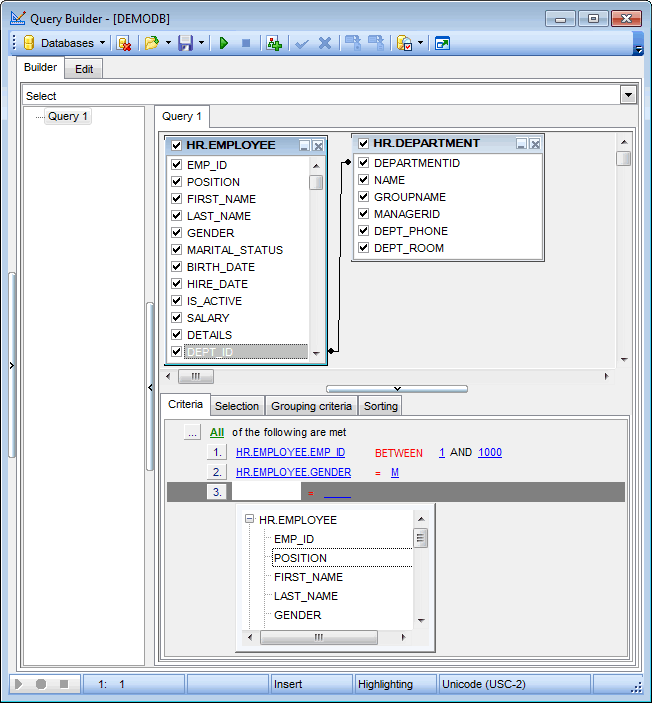Click the status bar stop macro icon
The width and height of the screenshot is (652, 703).
point(64,684)
